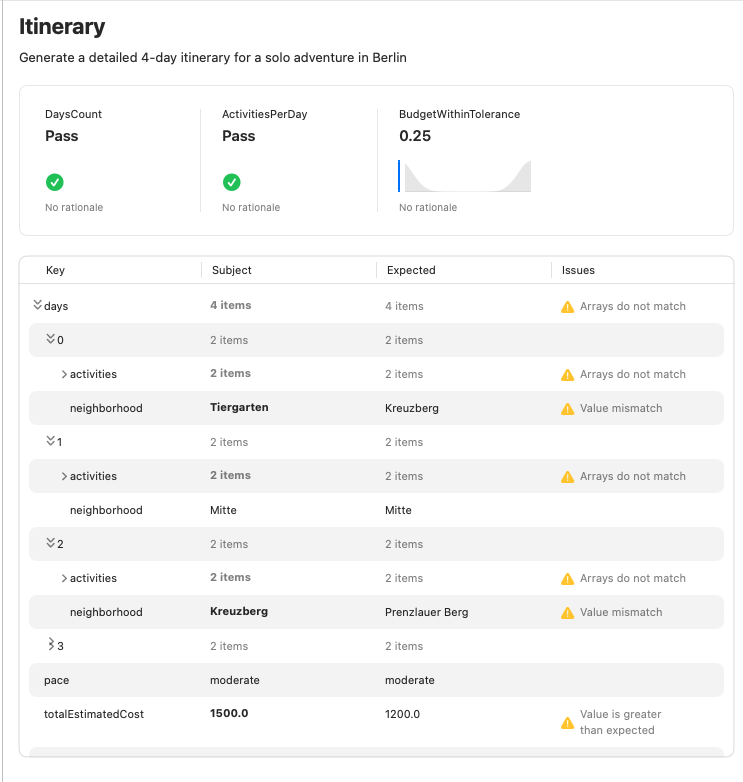Collapse day 1 row
The height and width of the screenshot is (782, 743).
coord(50,441)
